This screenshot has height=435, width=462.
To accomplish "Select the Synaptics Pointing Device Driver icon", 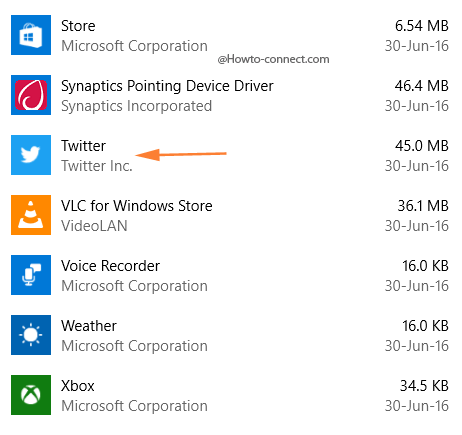I will pyautogui.click(x=31, y=95).
